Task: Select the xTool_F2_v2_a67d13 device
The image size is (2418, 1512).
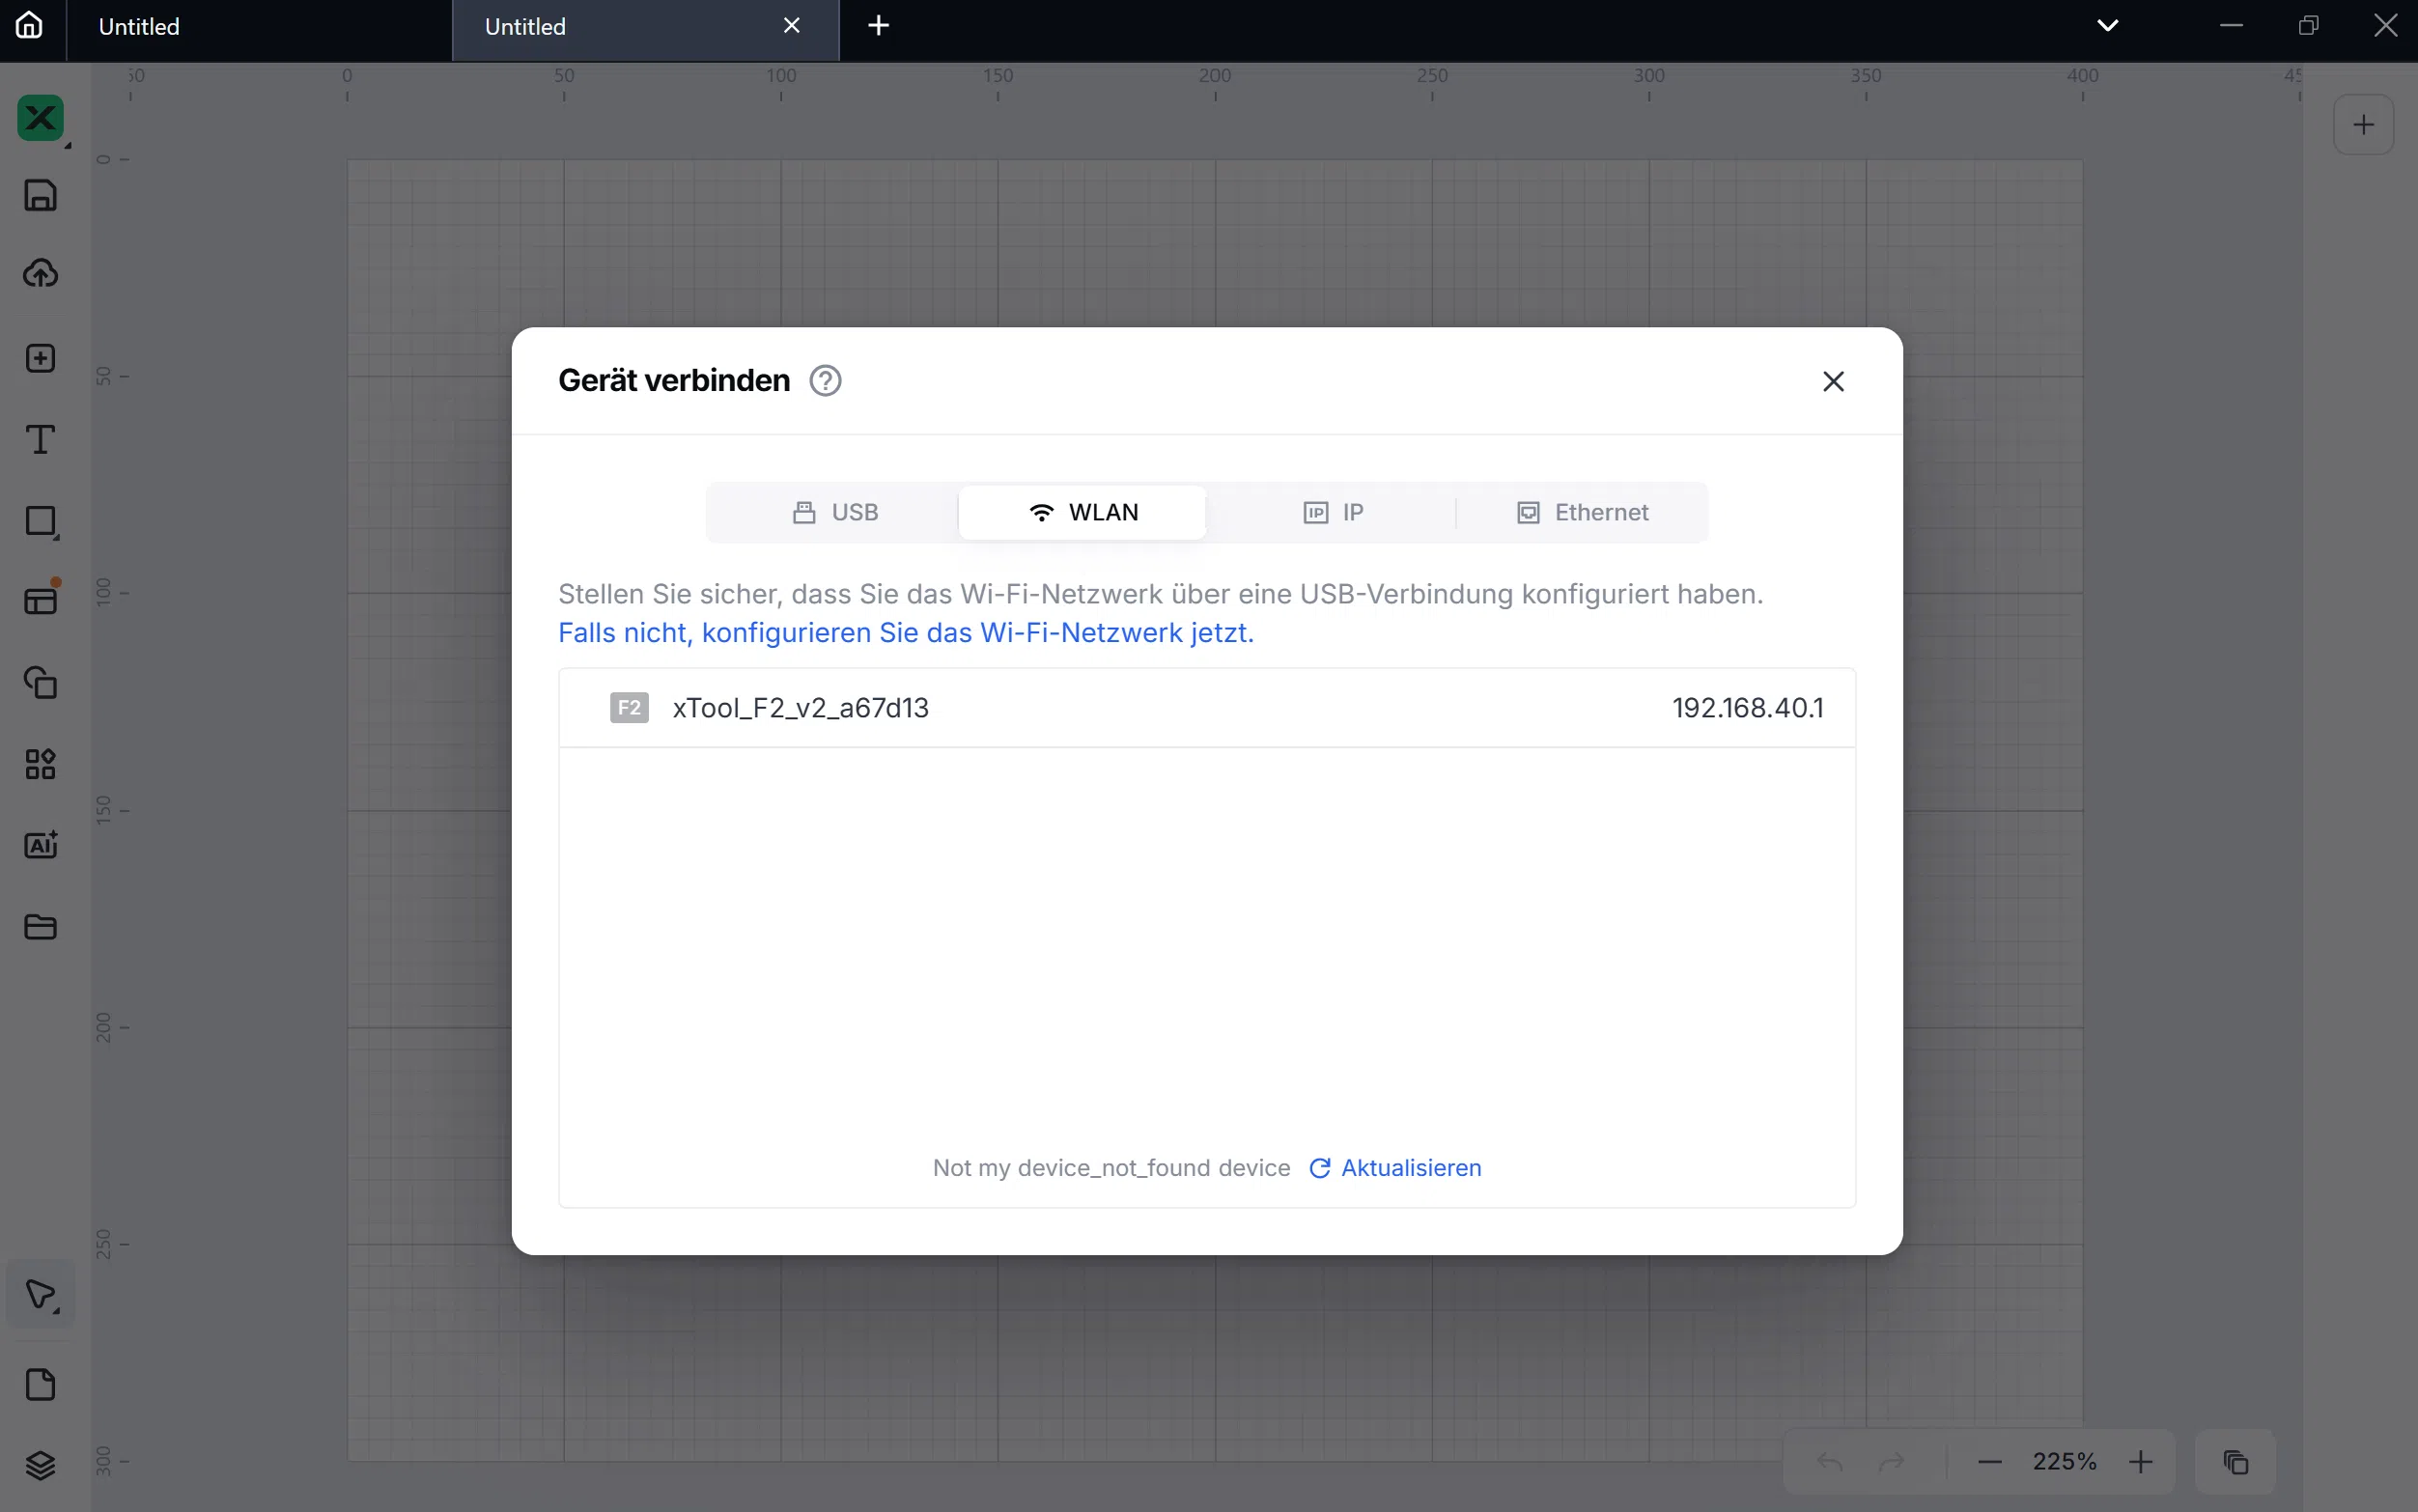Action: (1206, 708)
